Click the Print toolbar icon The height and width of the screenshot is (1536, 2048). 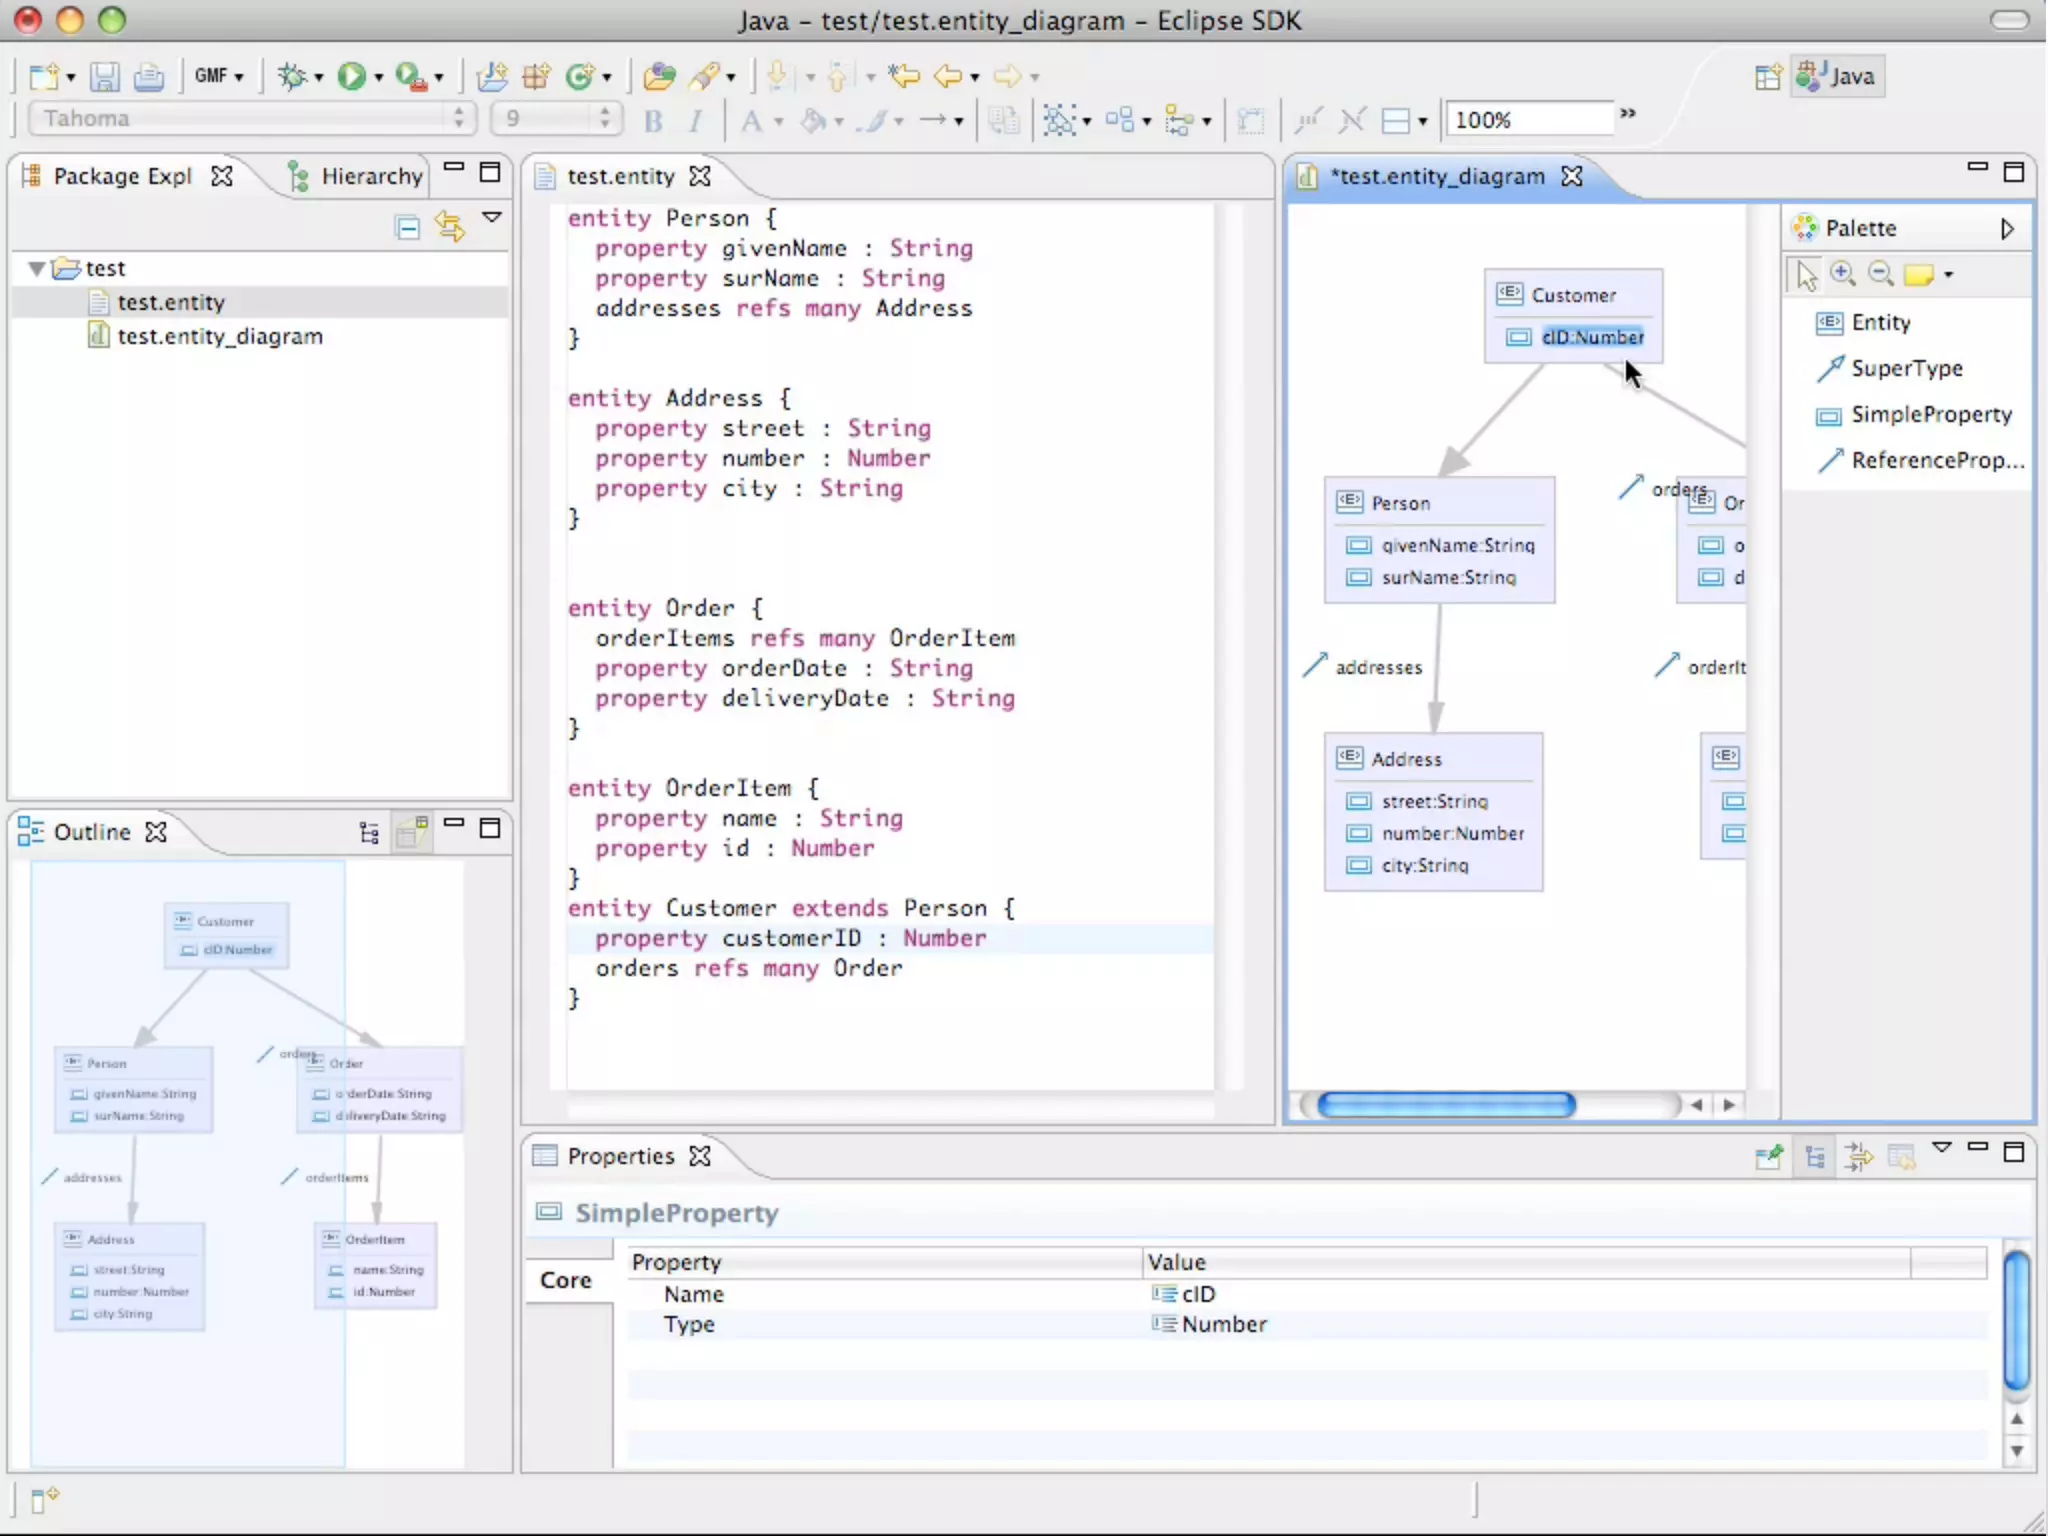tap(149, 76)
